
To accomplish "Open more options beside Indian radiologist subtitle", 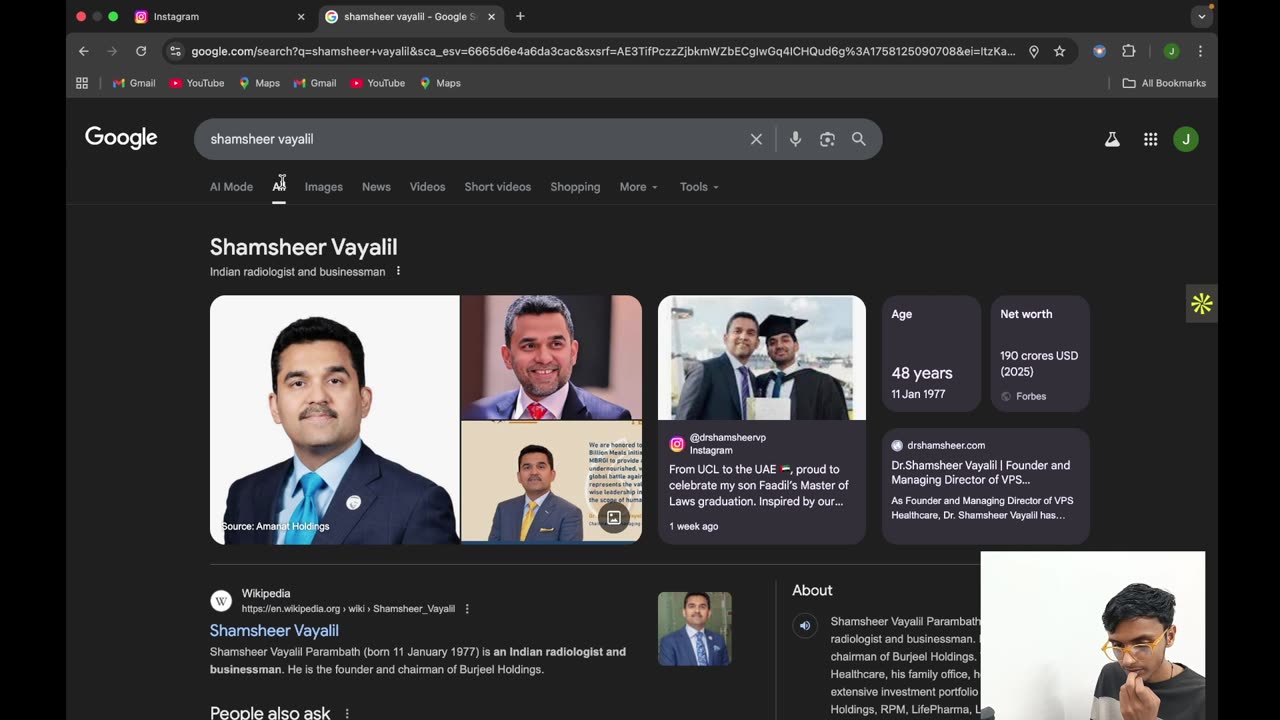I will (398, 271).
